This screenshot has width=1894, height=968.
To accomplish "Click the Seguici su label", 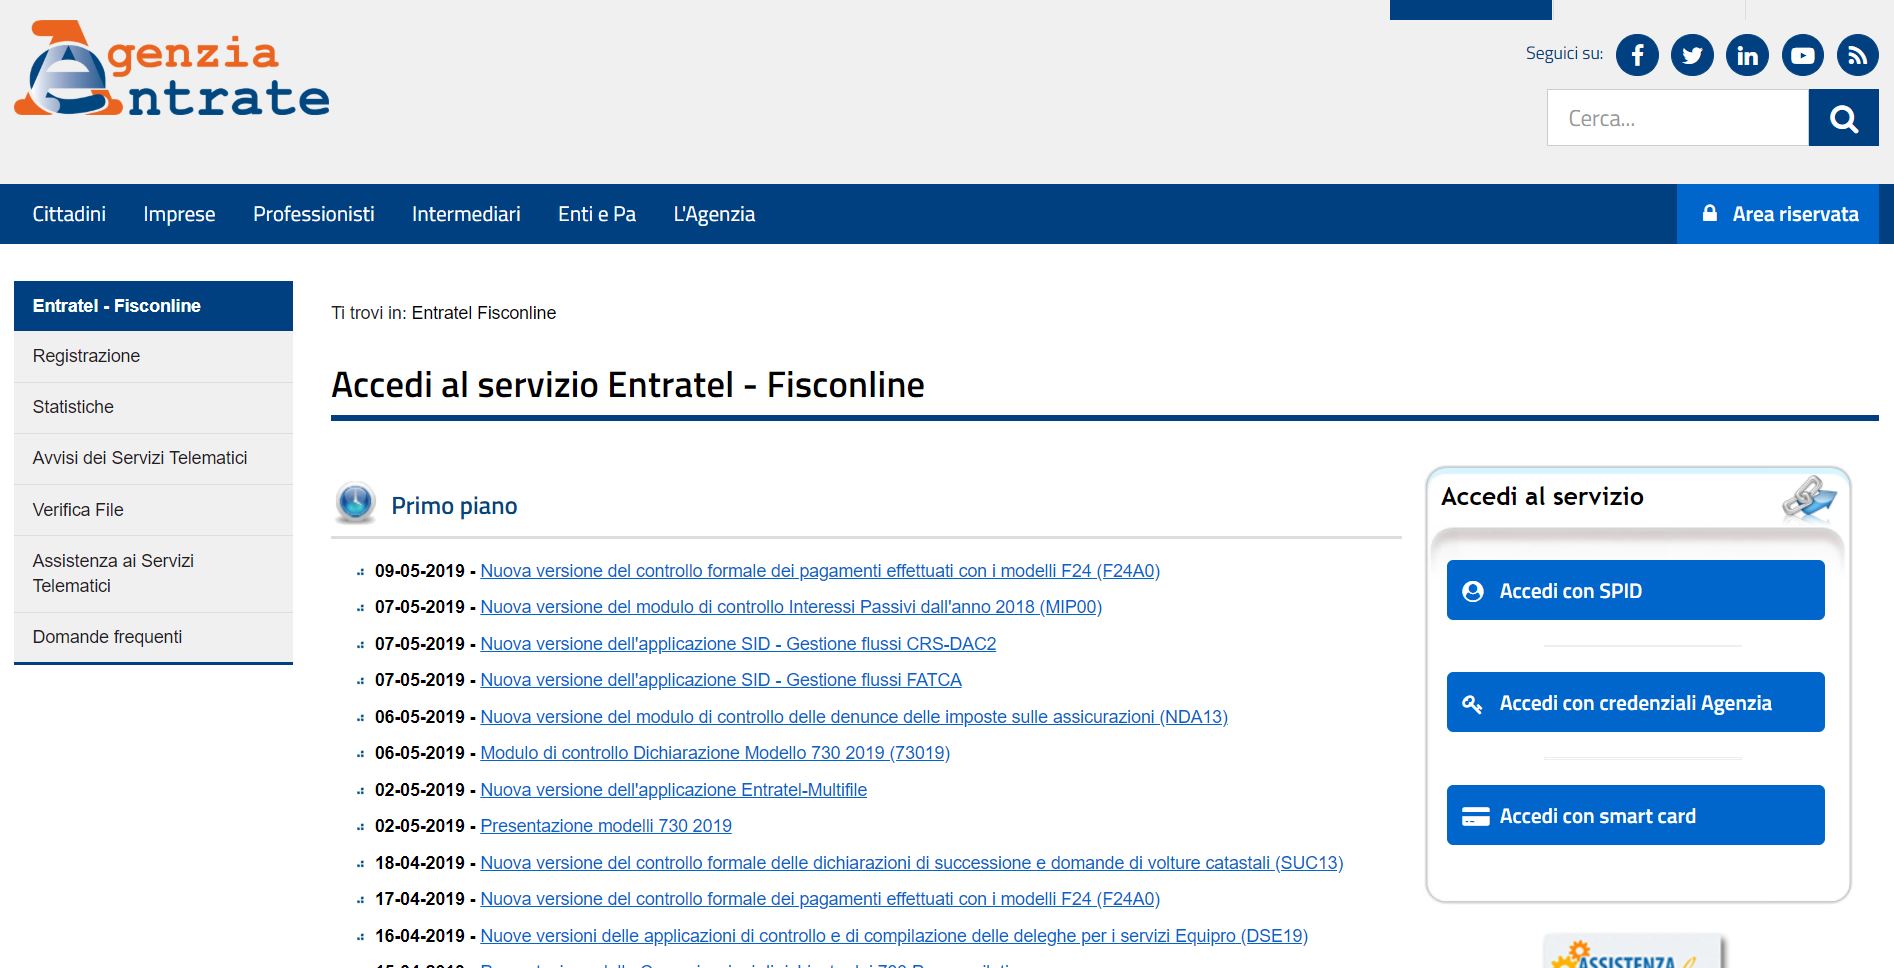I will [1564, 54].
